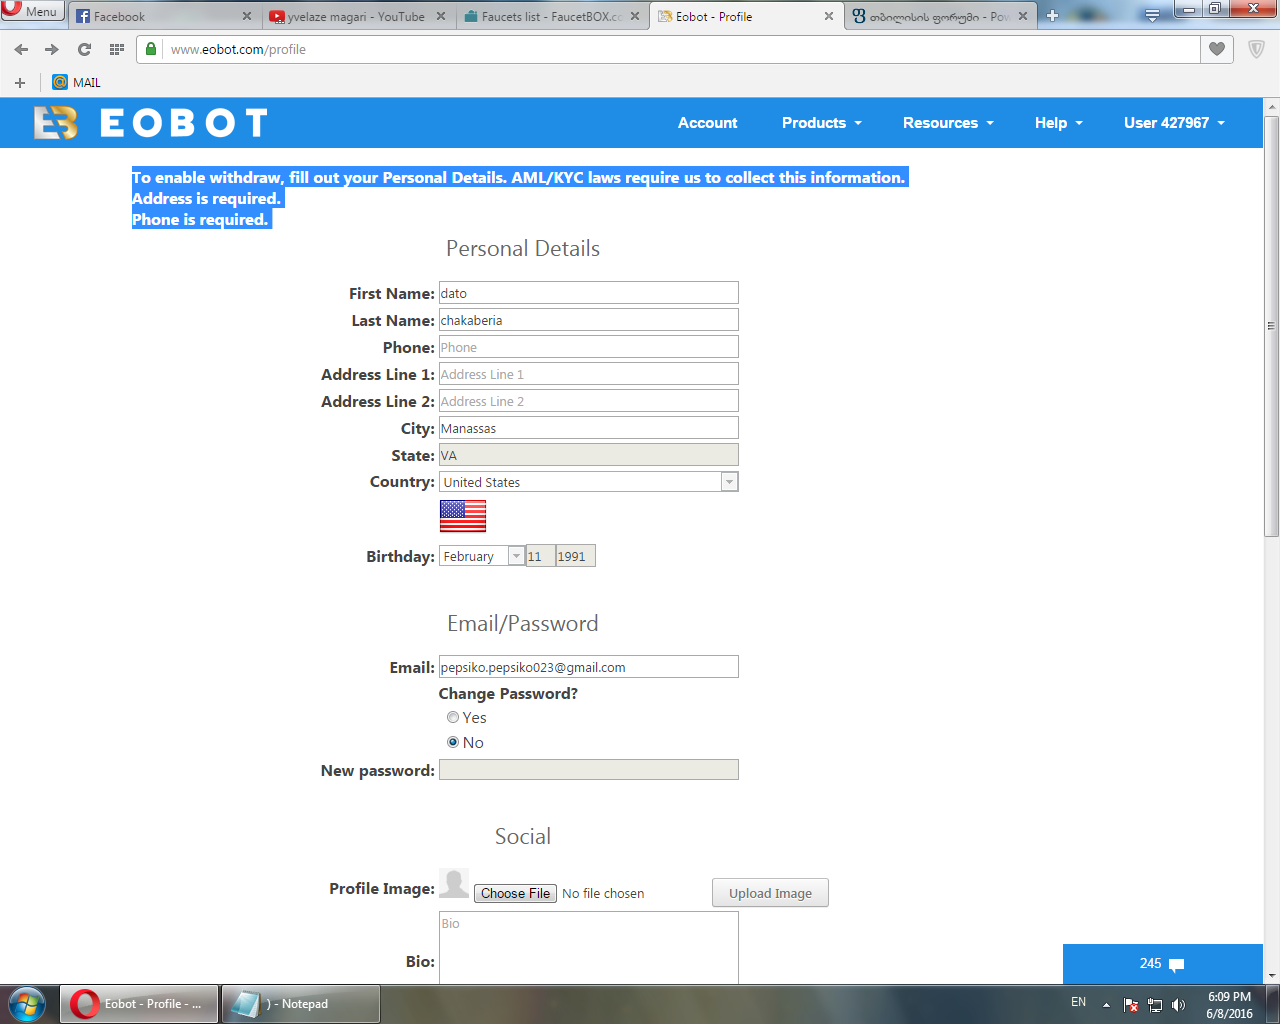Click the Address Line 2 field
The height and width of the screenshot is (1024, 1280).
pos(589,401)
